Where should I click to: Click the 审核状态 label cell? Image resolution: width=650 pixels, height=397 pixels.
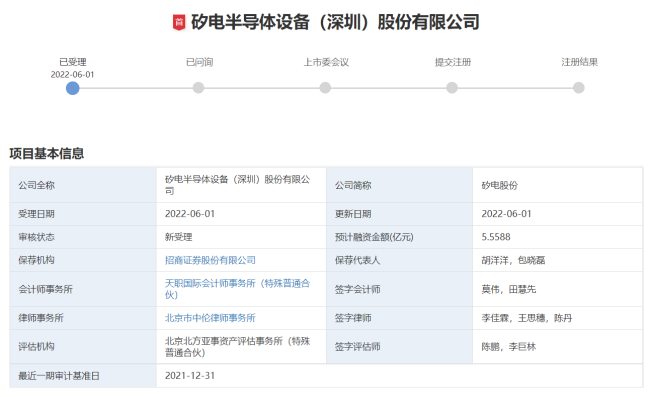(83, 237)
